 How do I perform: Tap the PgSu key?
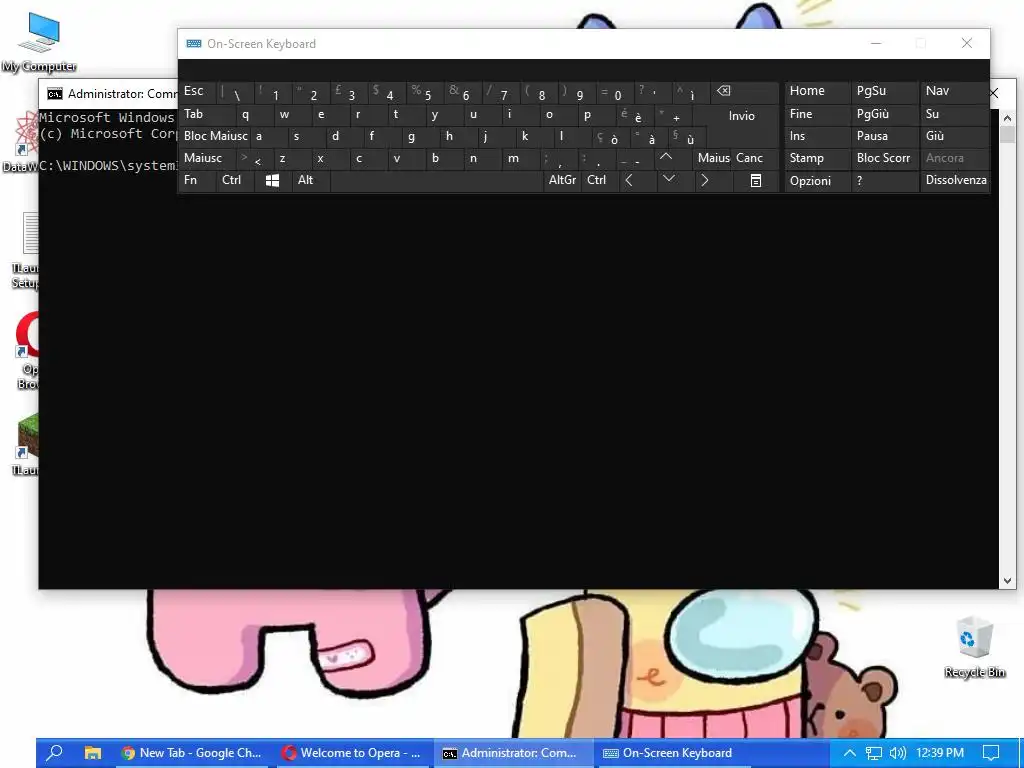click(x=884, y=91)
